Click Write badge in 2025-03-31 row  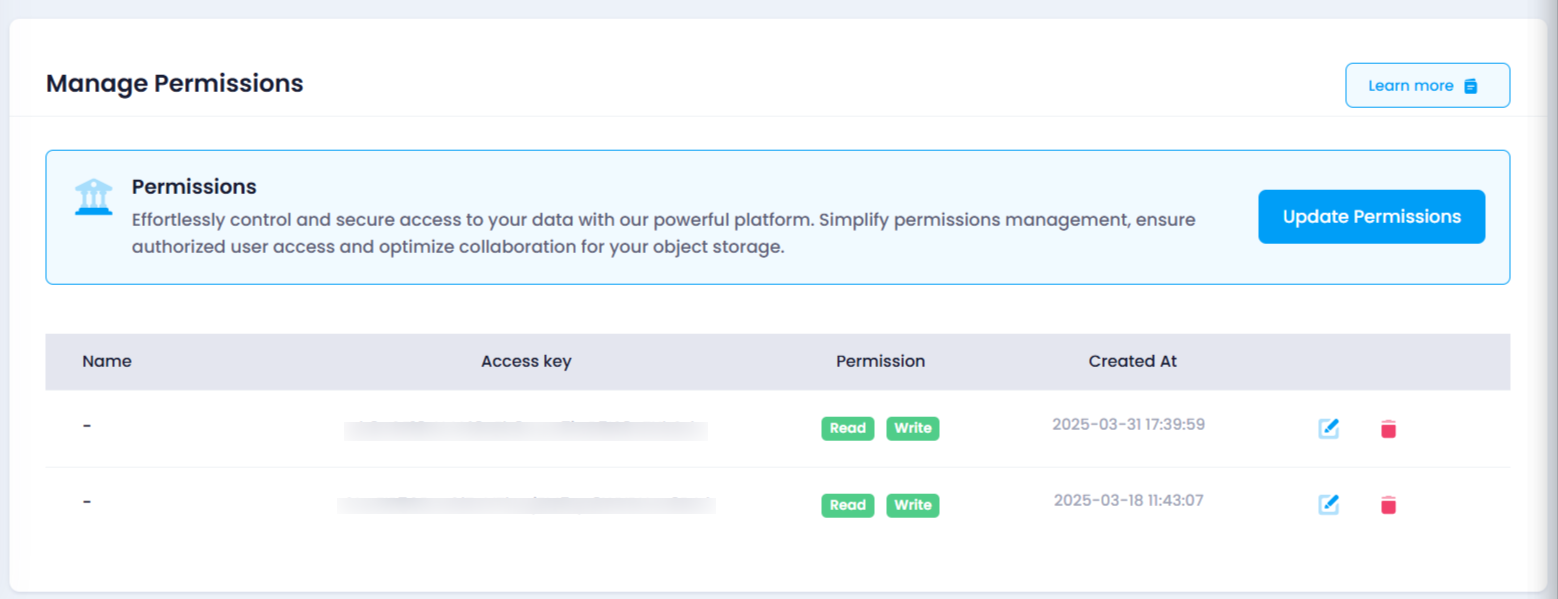[x=913, y=428]
